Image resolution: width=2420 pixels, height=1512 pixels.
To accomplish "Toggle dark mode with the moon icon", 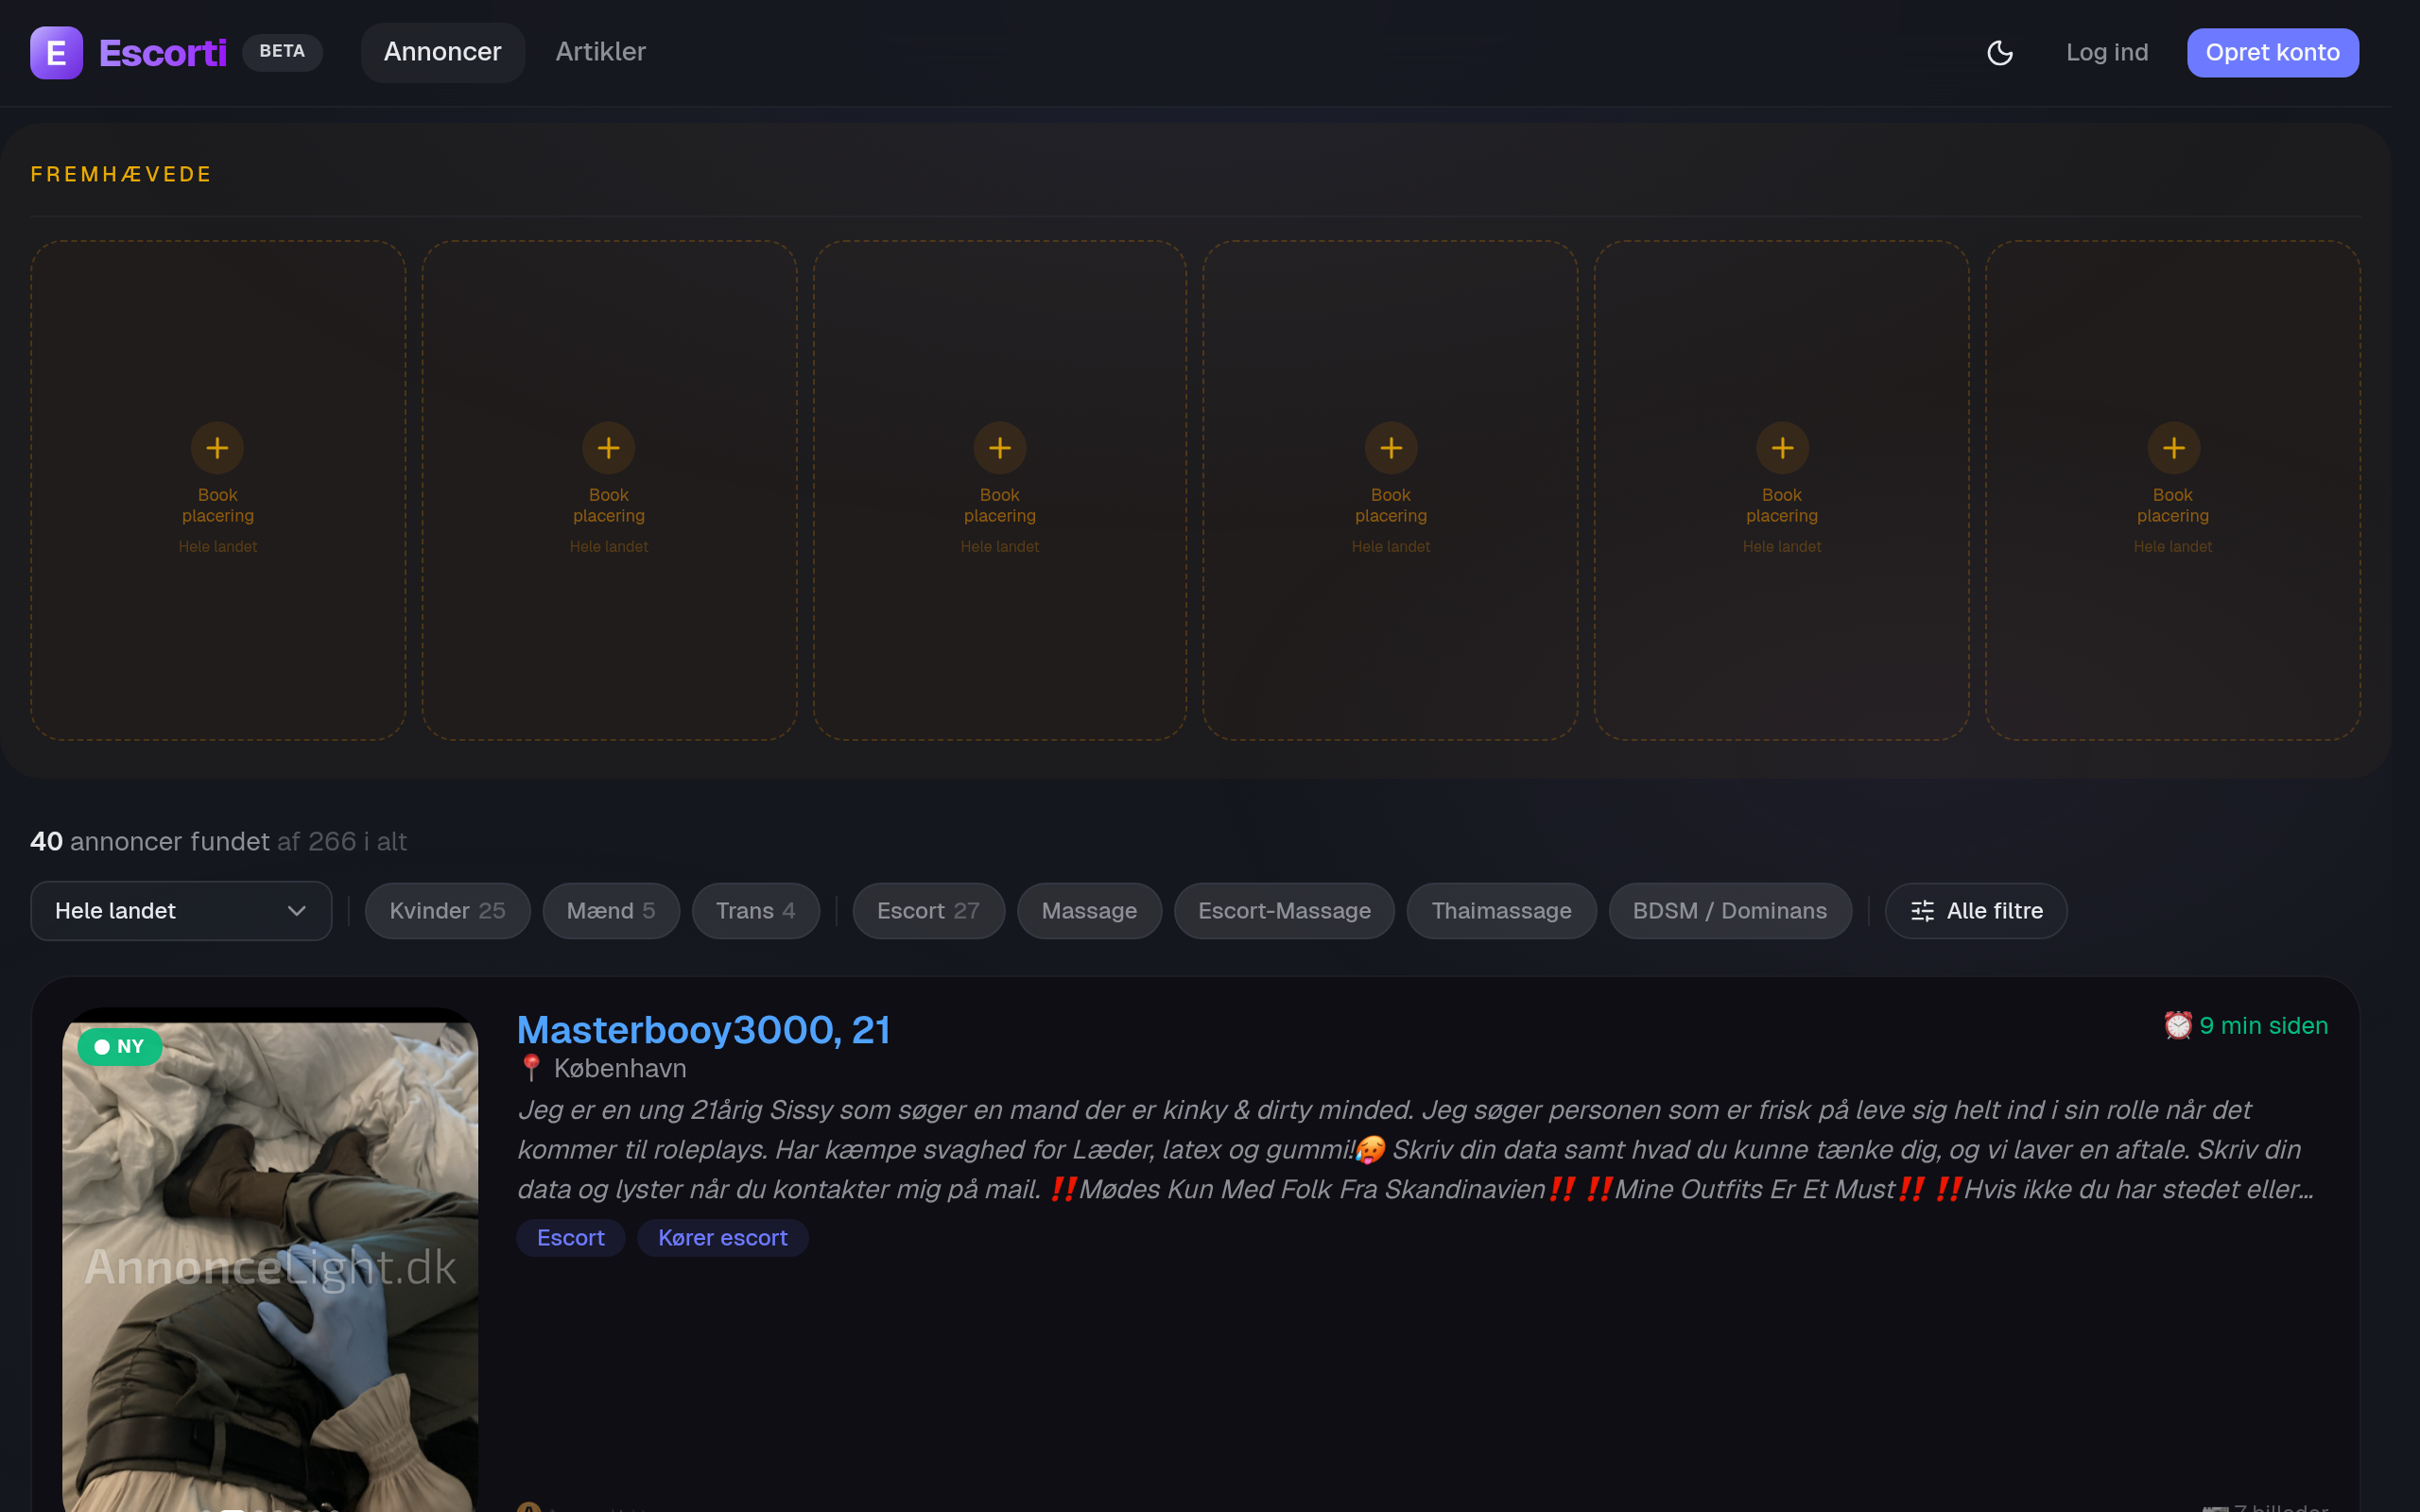I will tap(1999, 53).
